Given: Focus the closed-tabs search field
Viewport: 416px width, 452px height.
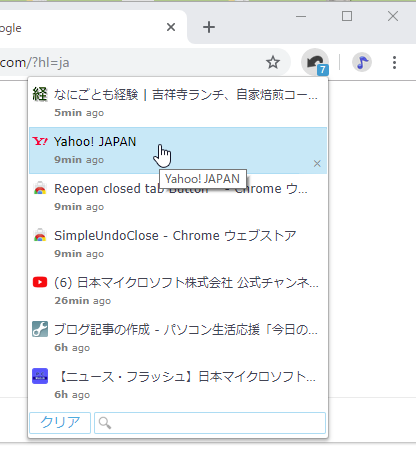Looking at the screenshot, I should 210,423.
